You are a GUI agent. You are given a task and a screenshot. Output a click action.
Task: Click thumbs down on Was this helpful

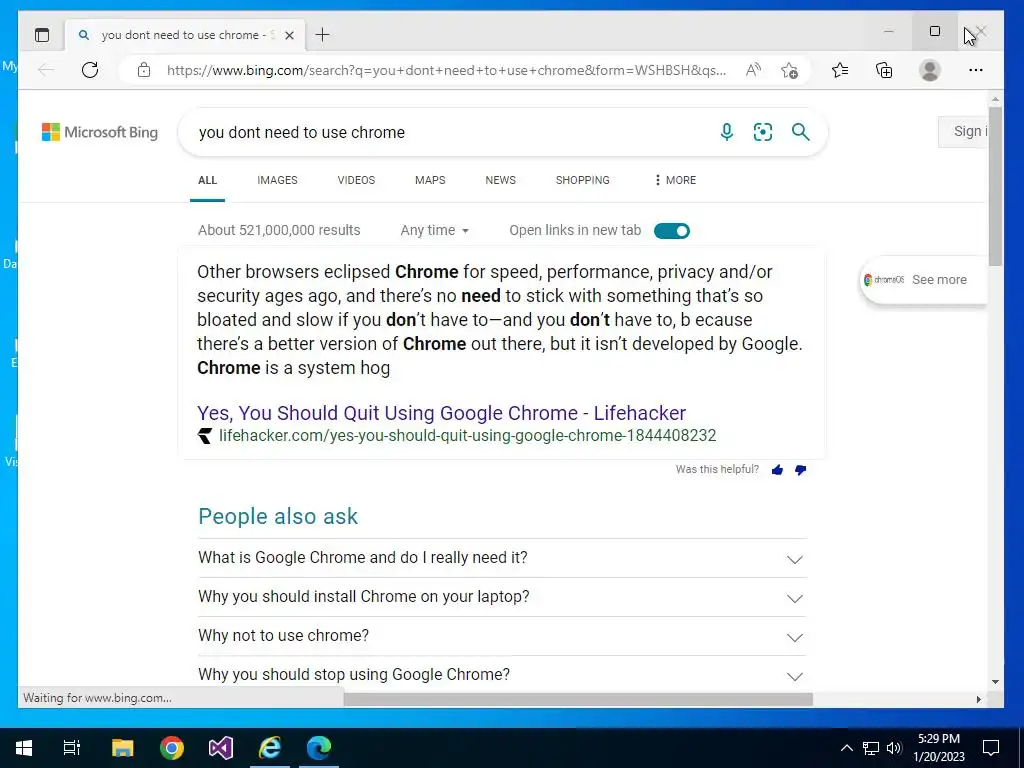tap(801, 470)
